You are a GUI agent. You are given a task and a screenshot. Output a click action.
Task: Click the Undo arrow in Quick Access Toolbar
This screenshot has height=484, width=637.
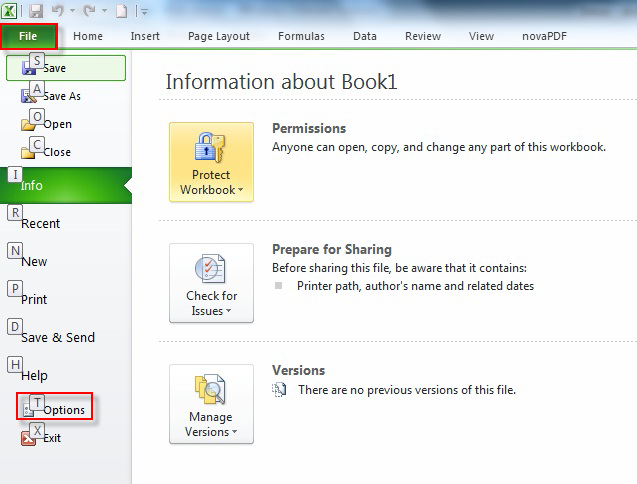click(x=58, y=11)
